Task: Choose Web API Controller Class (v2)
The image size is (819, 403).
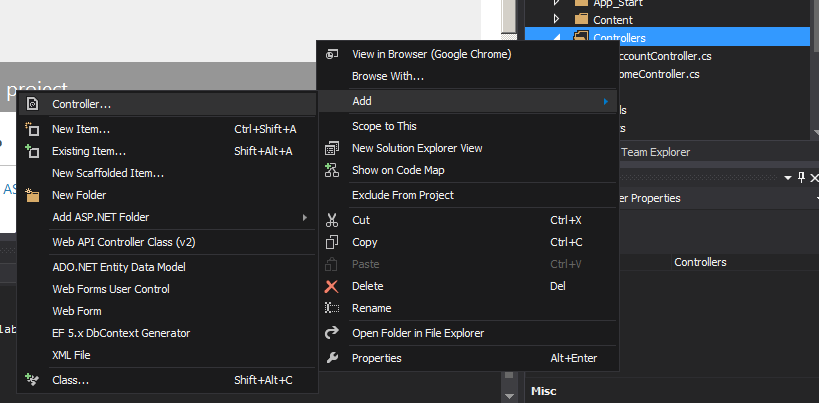Action: pyautogui.click(x=123, y=242)
